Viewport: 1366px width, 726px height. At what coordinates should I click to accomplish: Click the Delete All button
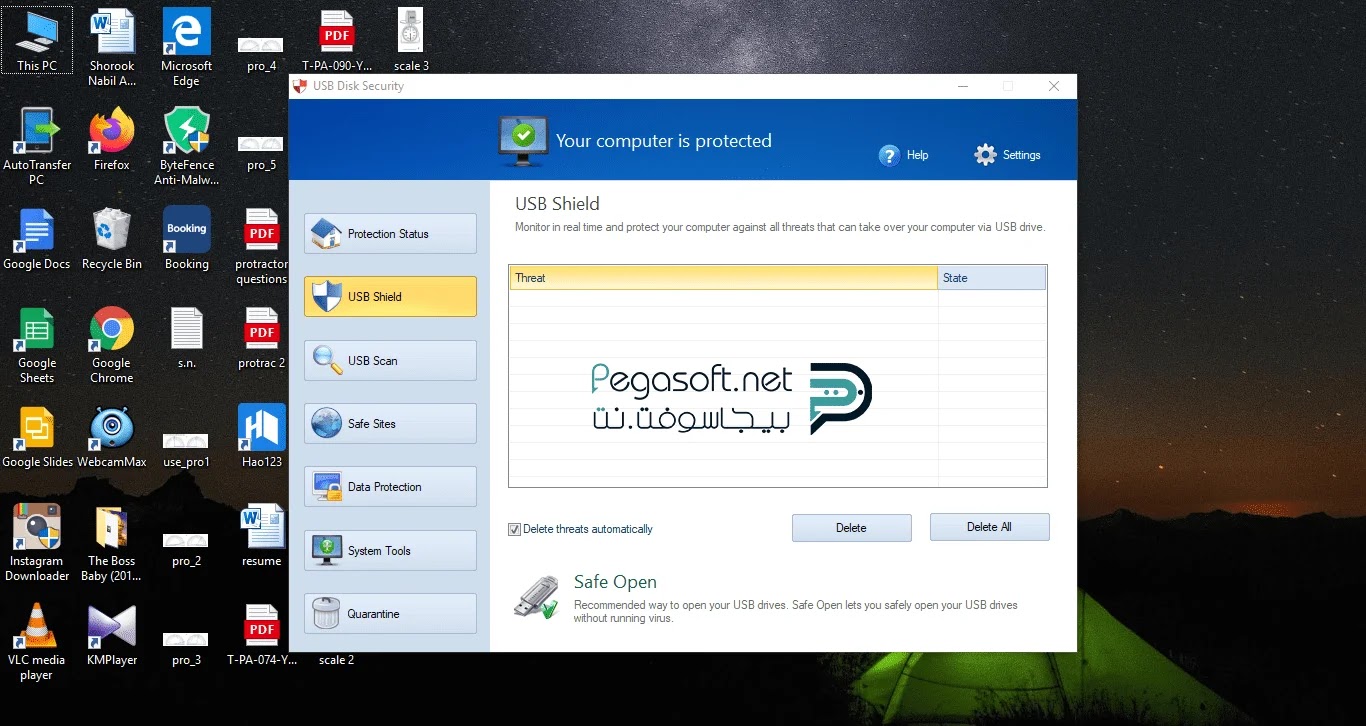click(989, 527)
